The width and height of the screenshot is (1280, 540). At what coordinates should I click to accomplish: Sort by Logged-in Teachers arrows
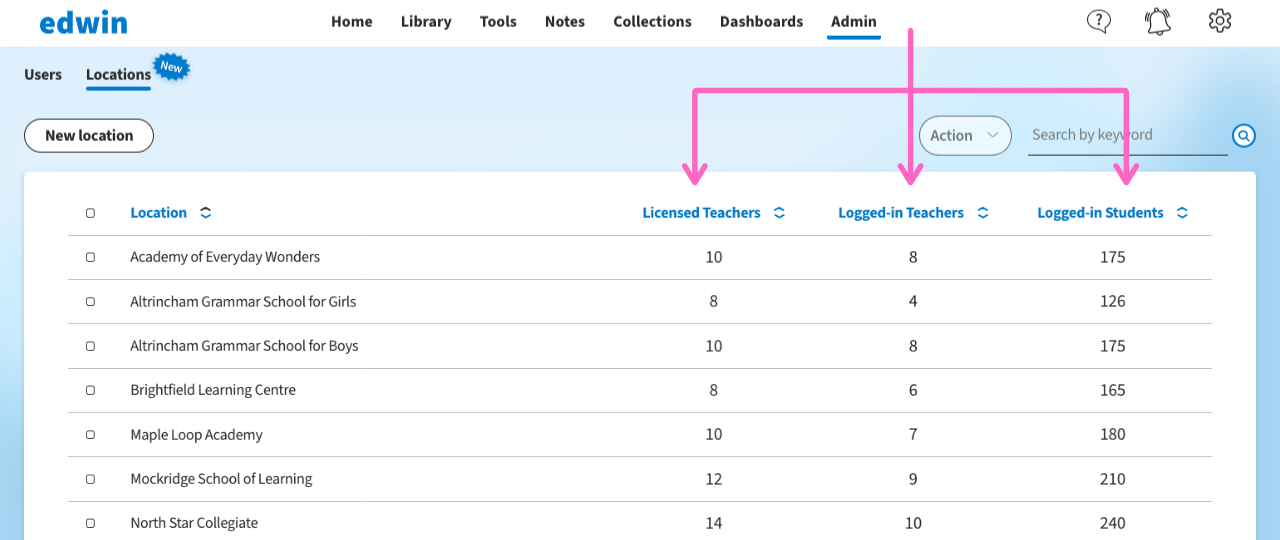tap(983, 213)
